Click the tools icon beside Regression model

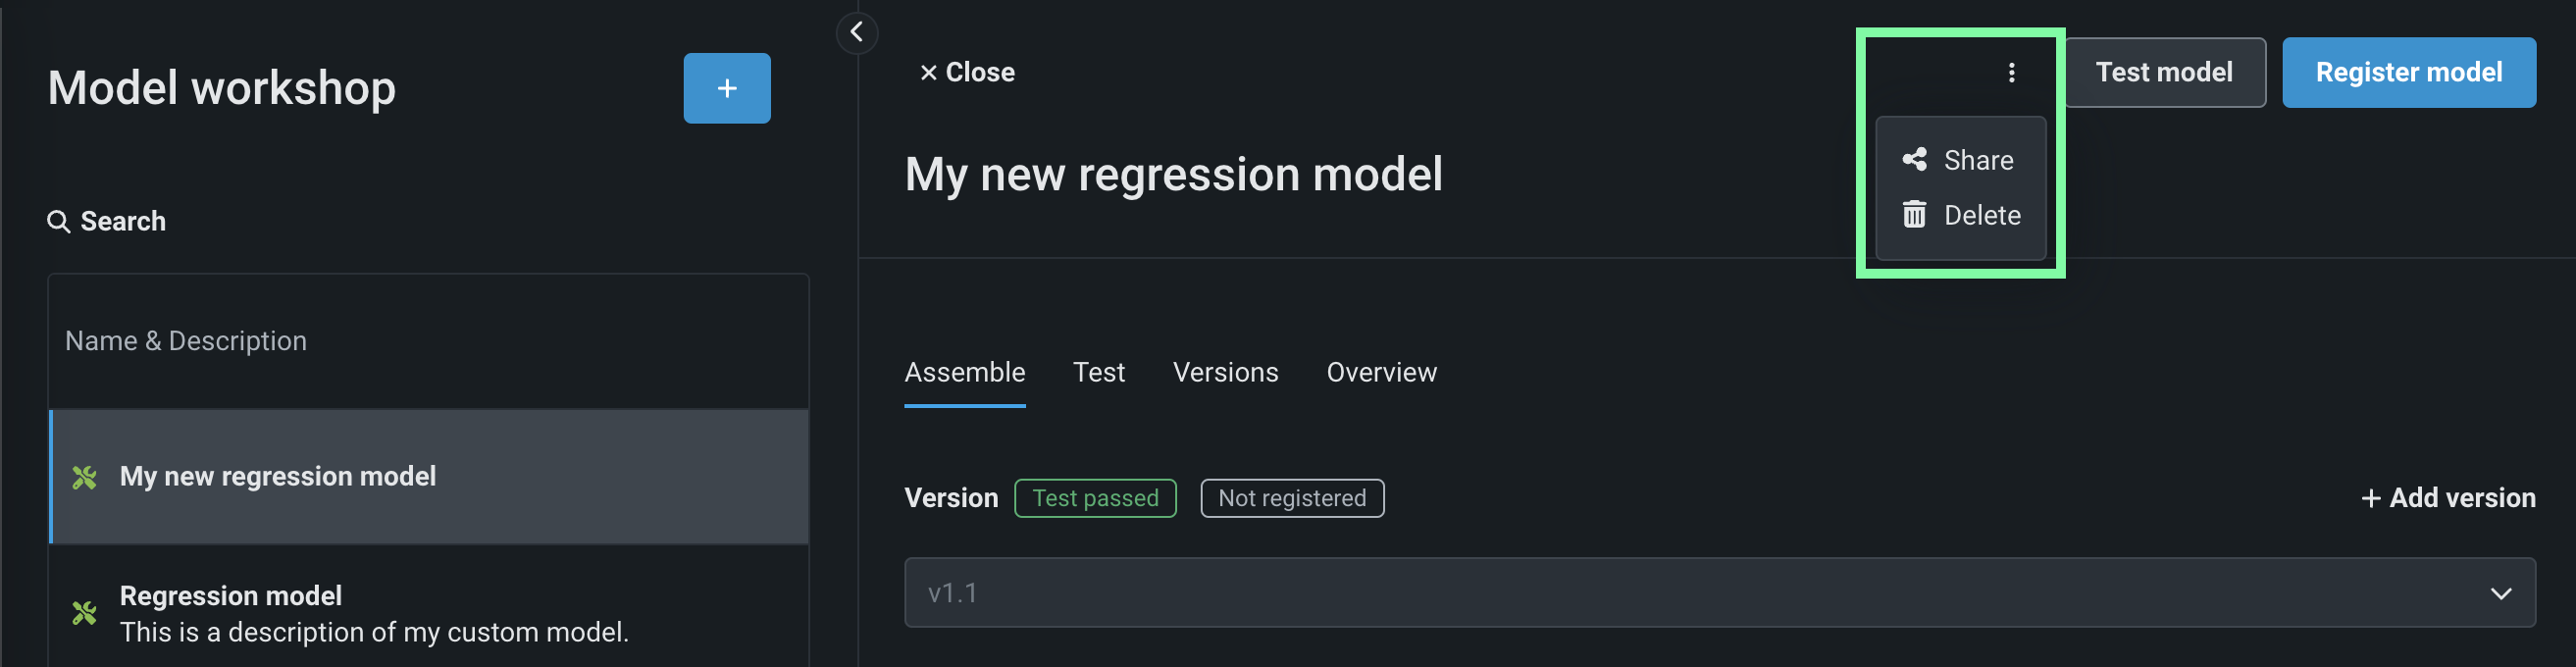pos(85,612)
